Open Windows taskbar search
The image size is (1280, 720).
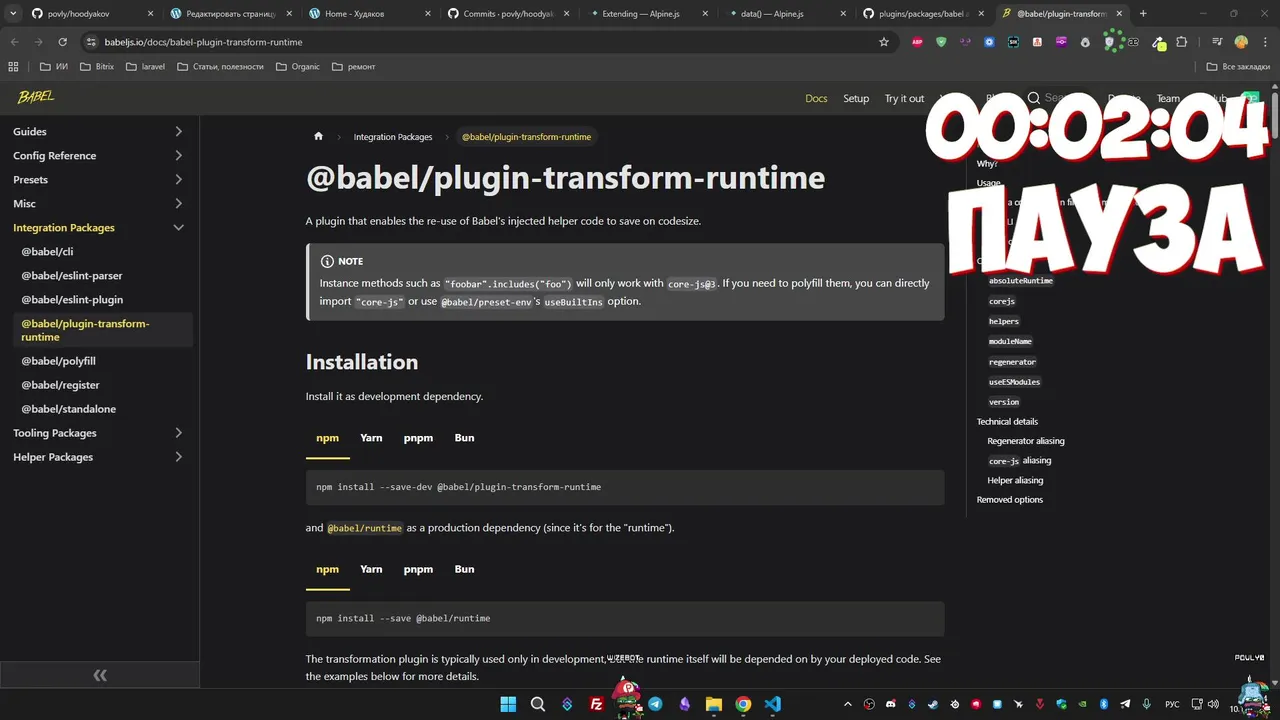537,704
